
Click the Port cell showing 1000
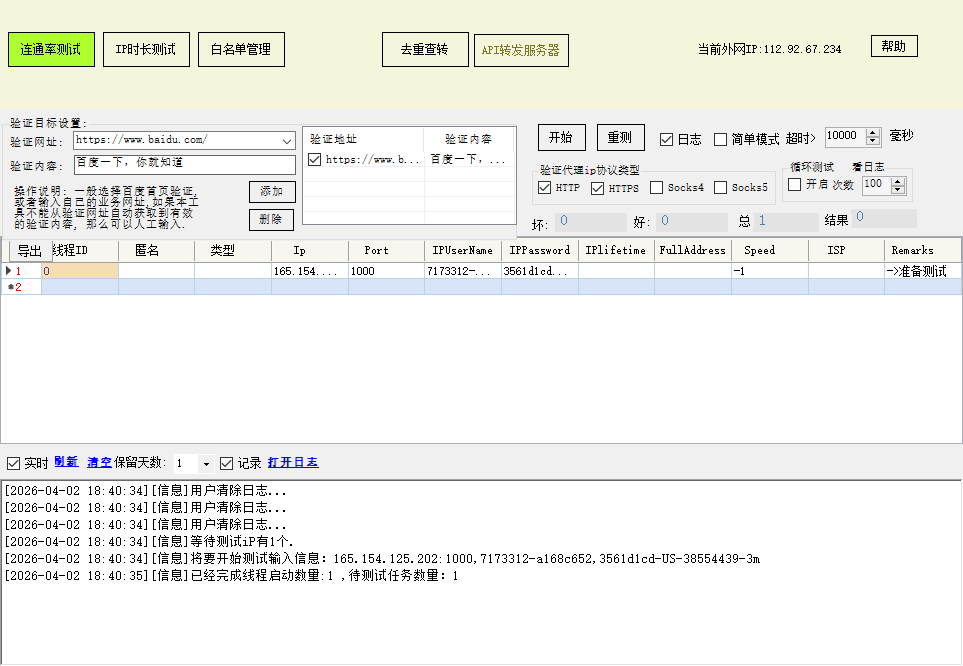(386, 271)
